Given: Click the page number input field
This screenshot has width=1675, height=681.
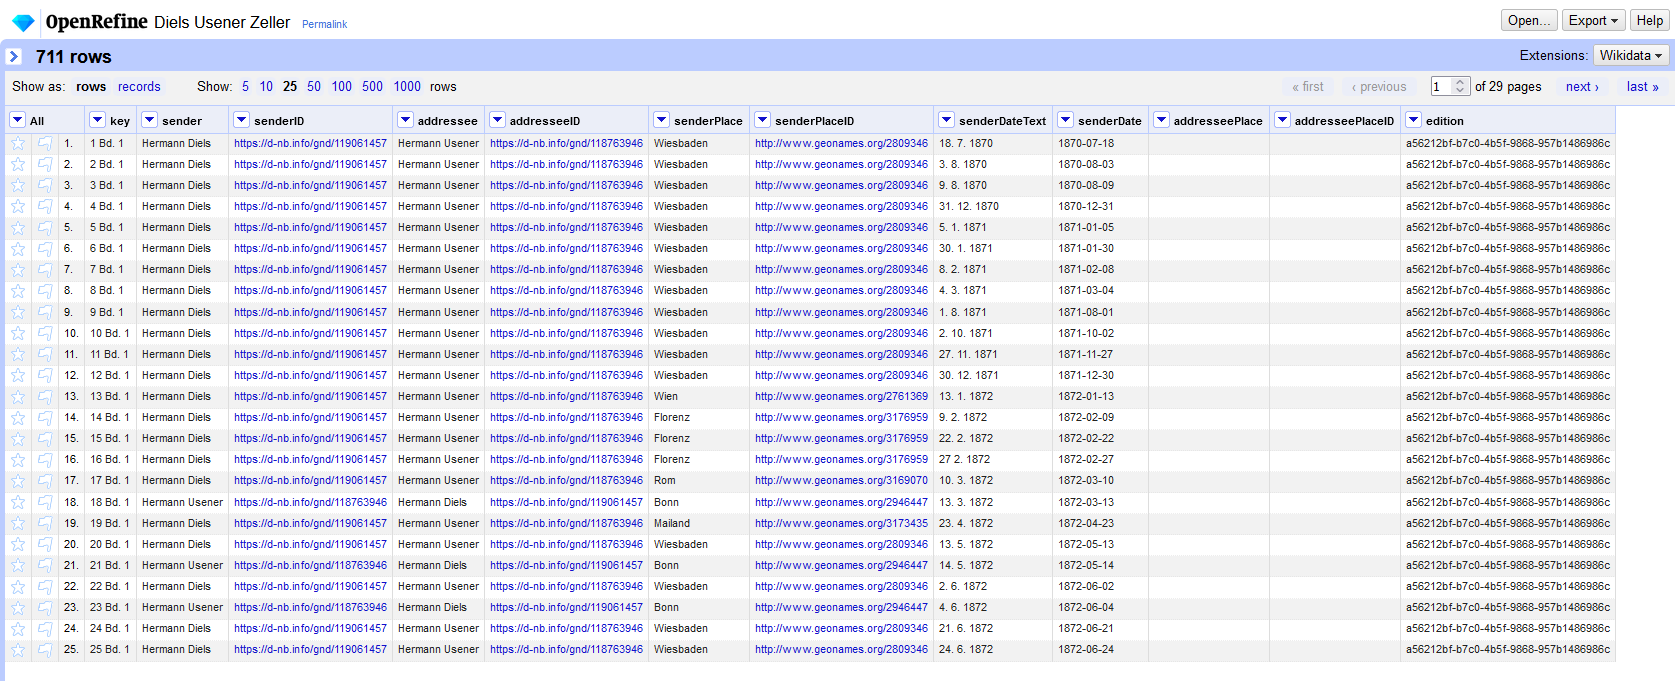Looking at the screenshot, I should (1441, 87).
